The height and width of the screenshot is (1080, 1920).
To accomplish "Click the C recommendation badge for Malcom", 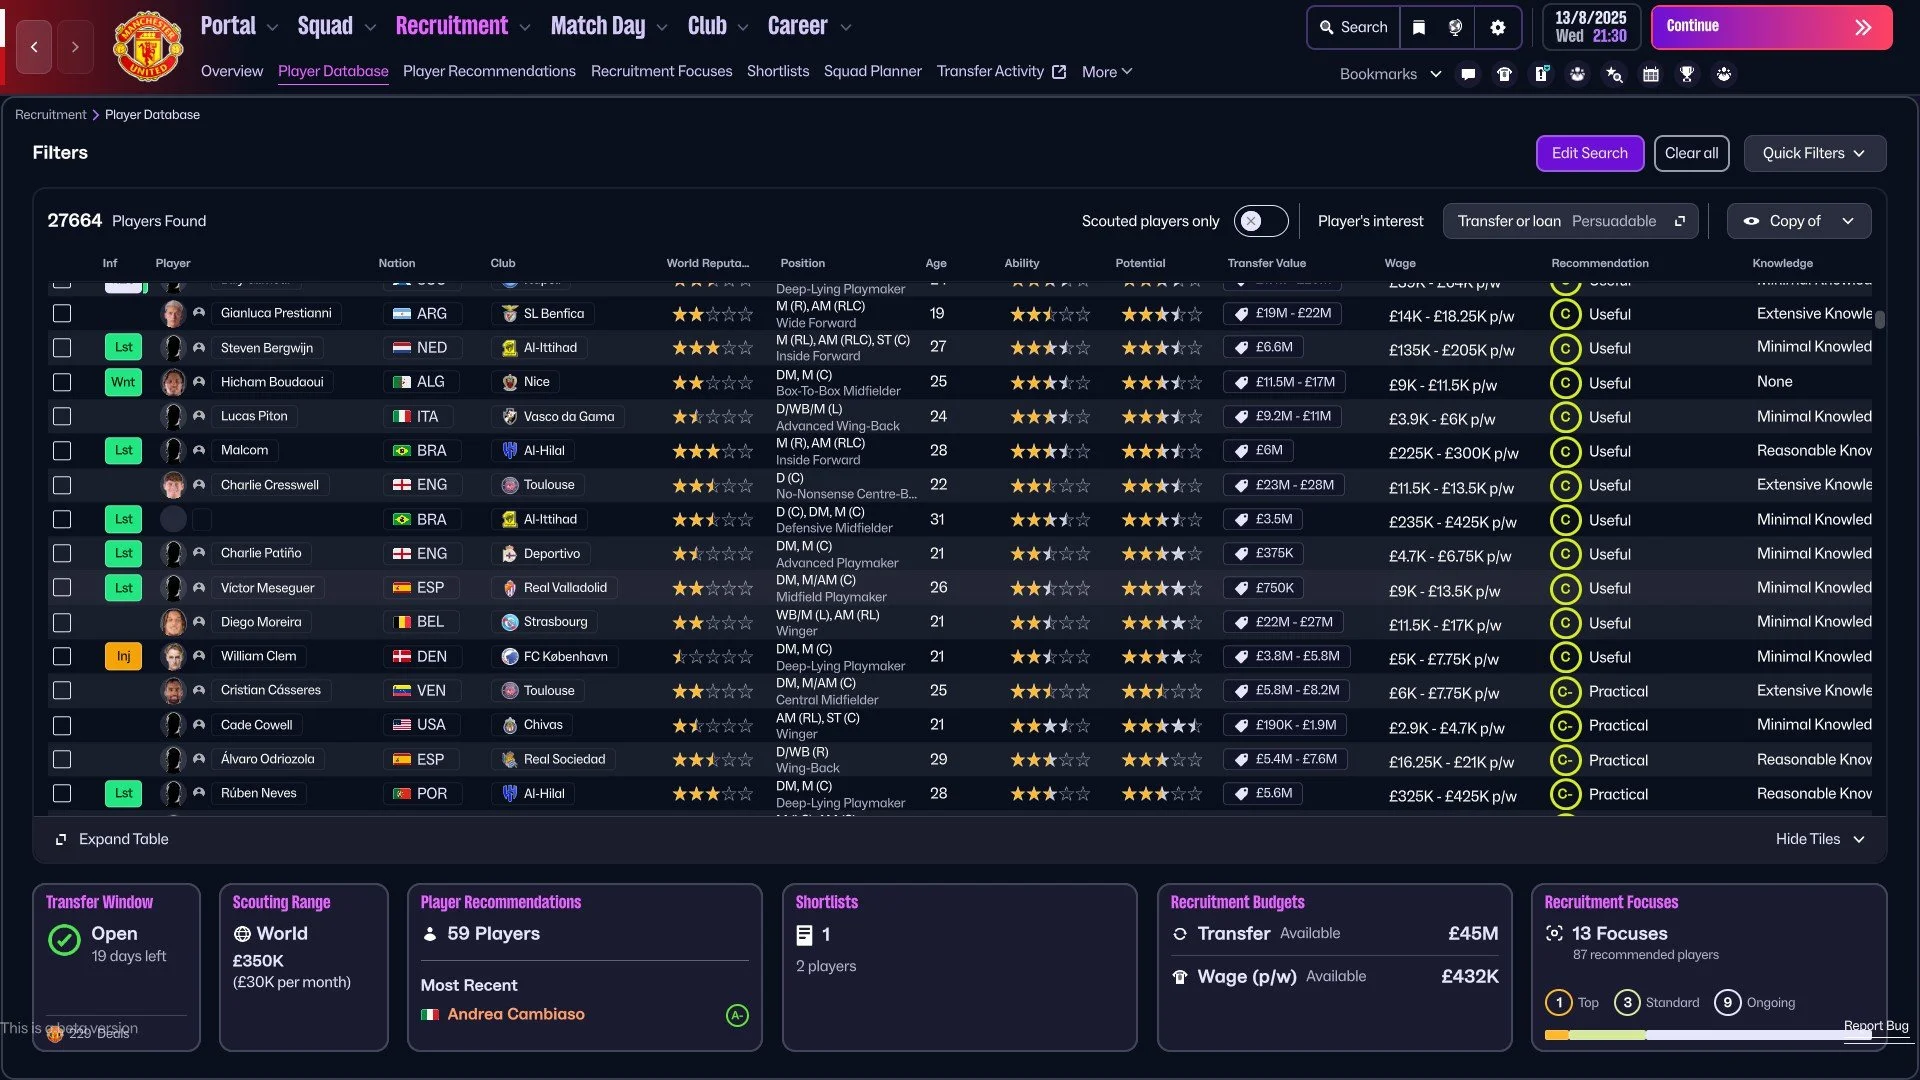I will click(1565, 452).
